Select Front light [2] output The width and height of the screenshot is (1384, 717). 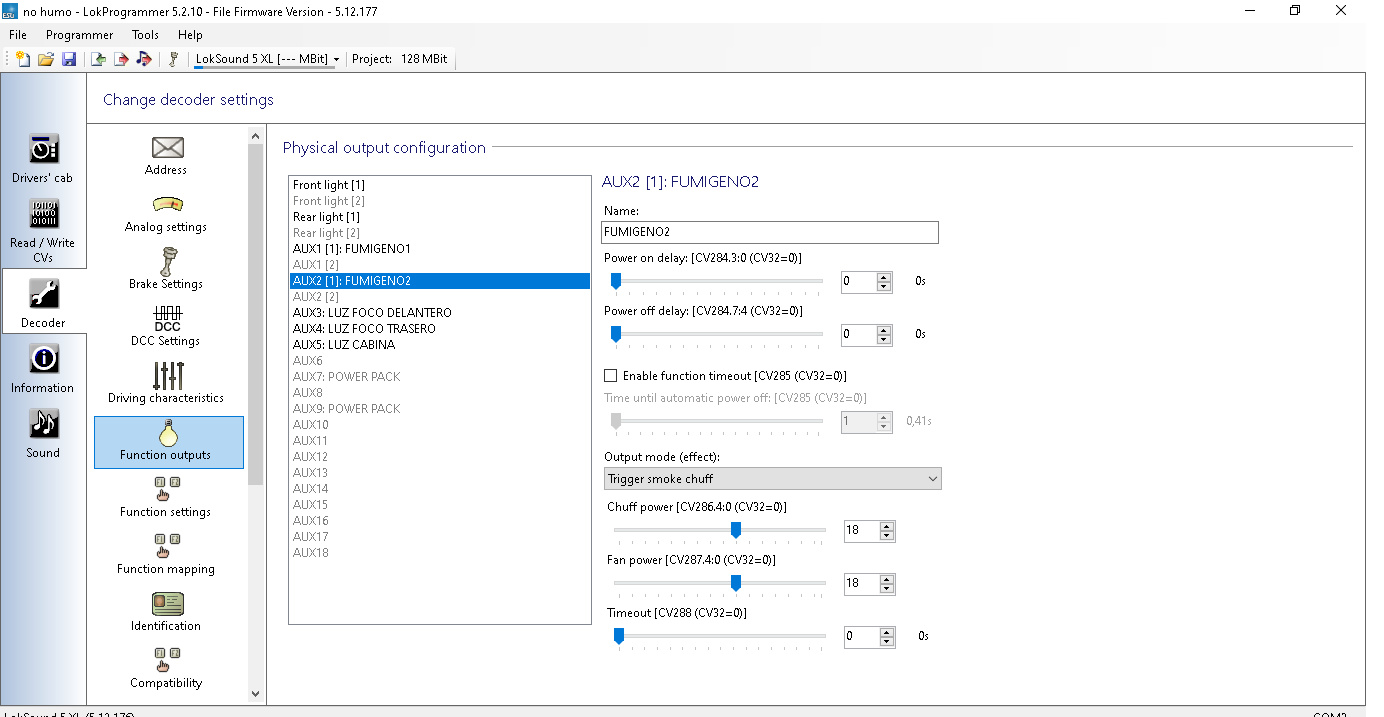440,201
